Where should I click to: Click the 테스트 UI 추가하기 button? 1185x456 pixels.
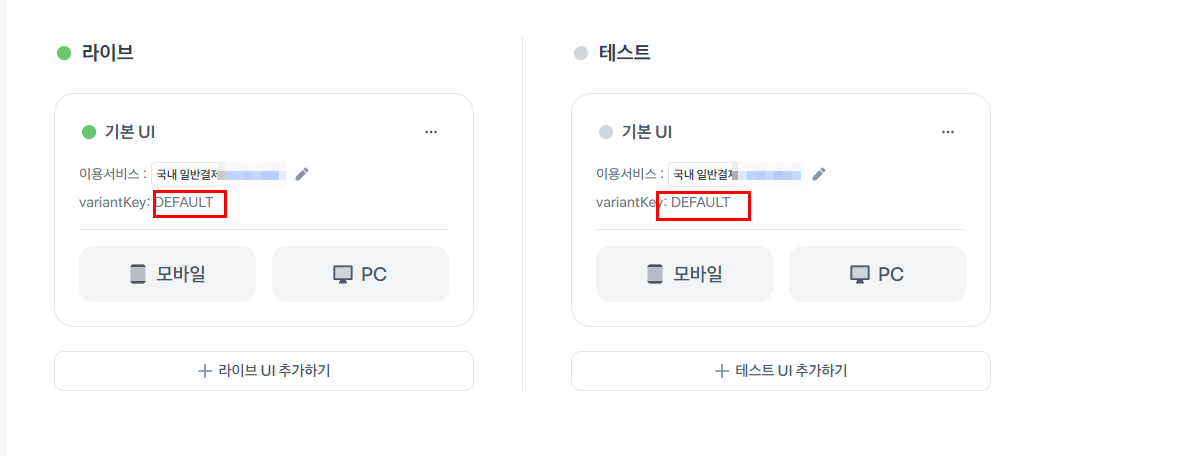(x=781, y=371)
